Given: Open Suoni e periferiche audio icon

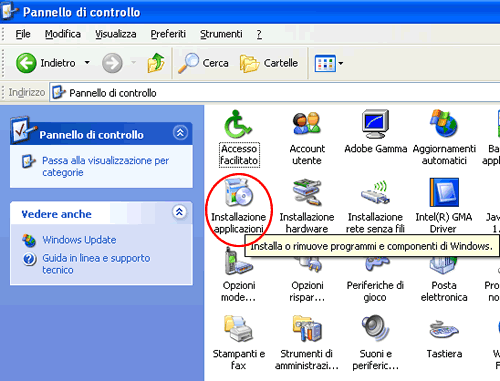Looking at the screenshot, I should [375, 329].
